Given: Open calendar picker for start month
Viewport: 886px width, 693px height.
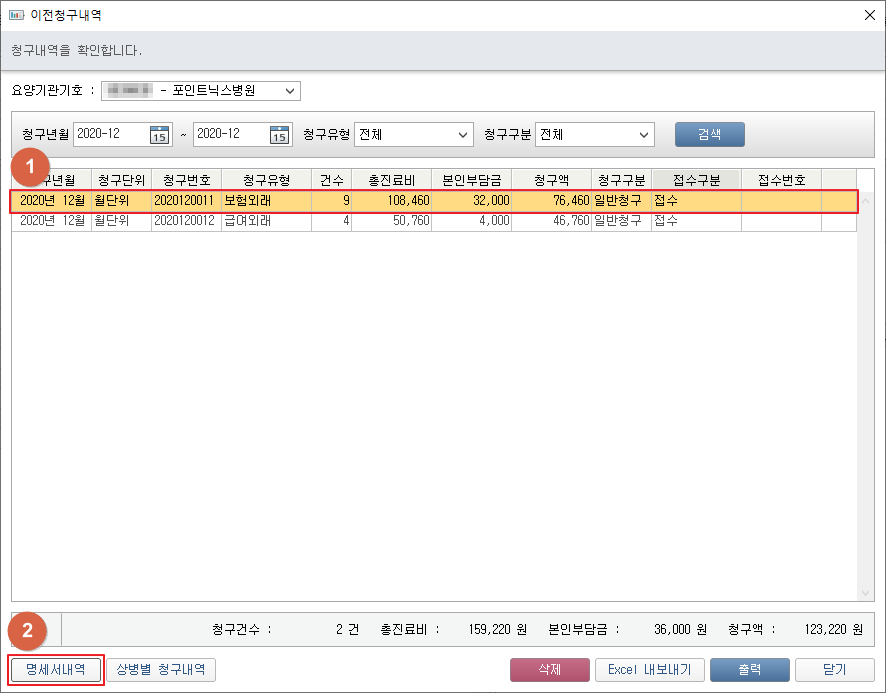Looking at the screenshot, I should [160, 135].
